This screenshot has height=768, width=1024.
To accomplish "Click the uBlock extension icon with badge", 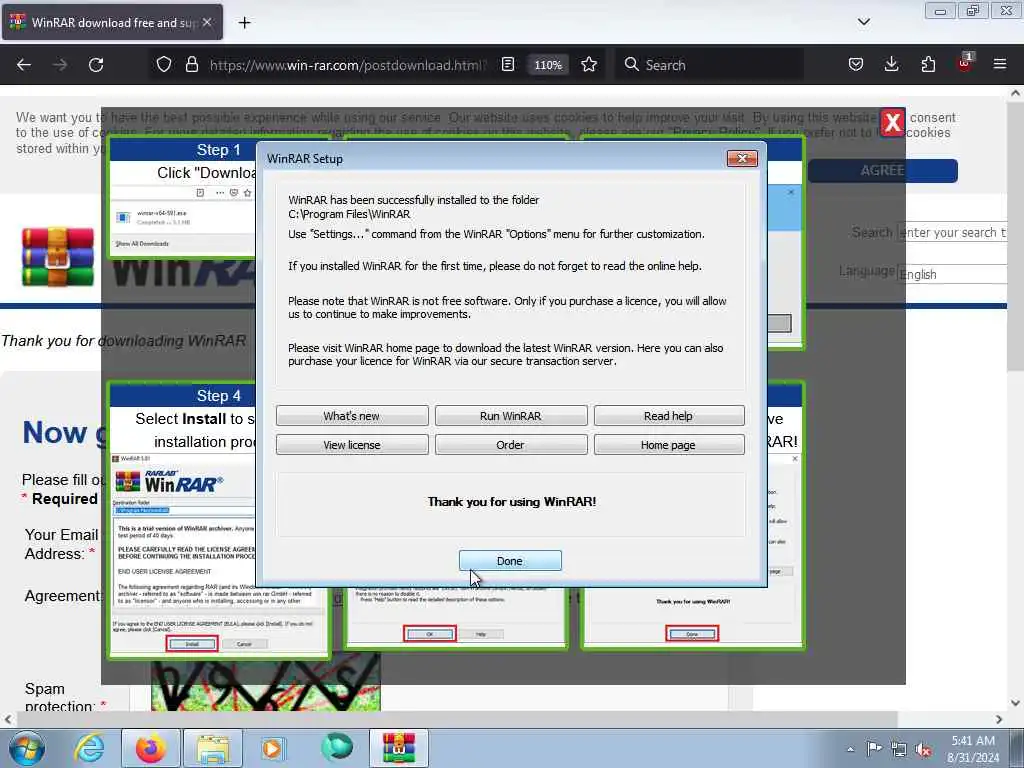I will click(x=964, y=63).
